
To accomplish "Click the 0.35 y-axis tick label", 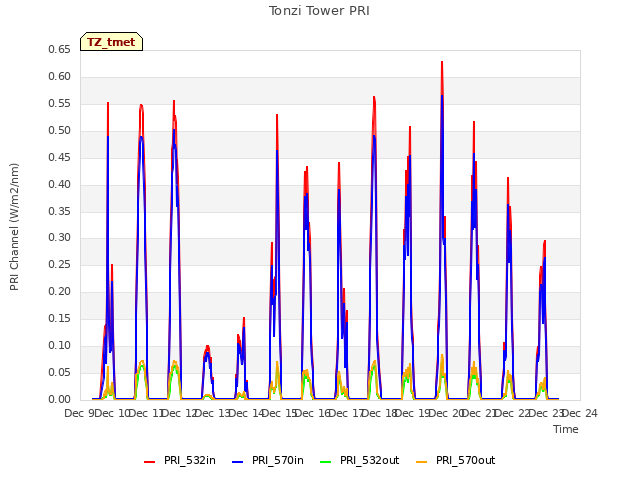I will (59, 211).
